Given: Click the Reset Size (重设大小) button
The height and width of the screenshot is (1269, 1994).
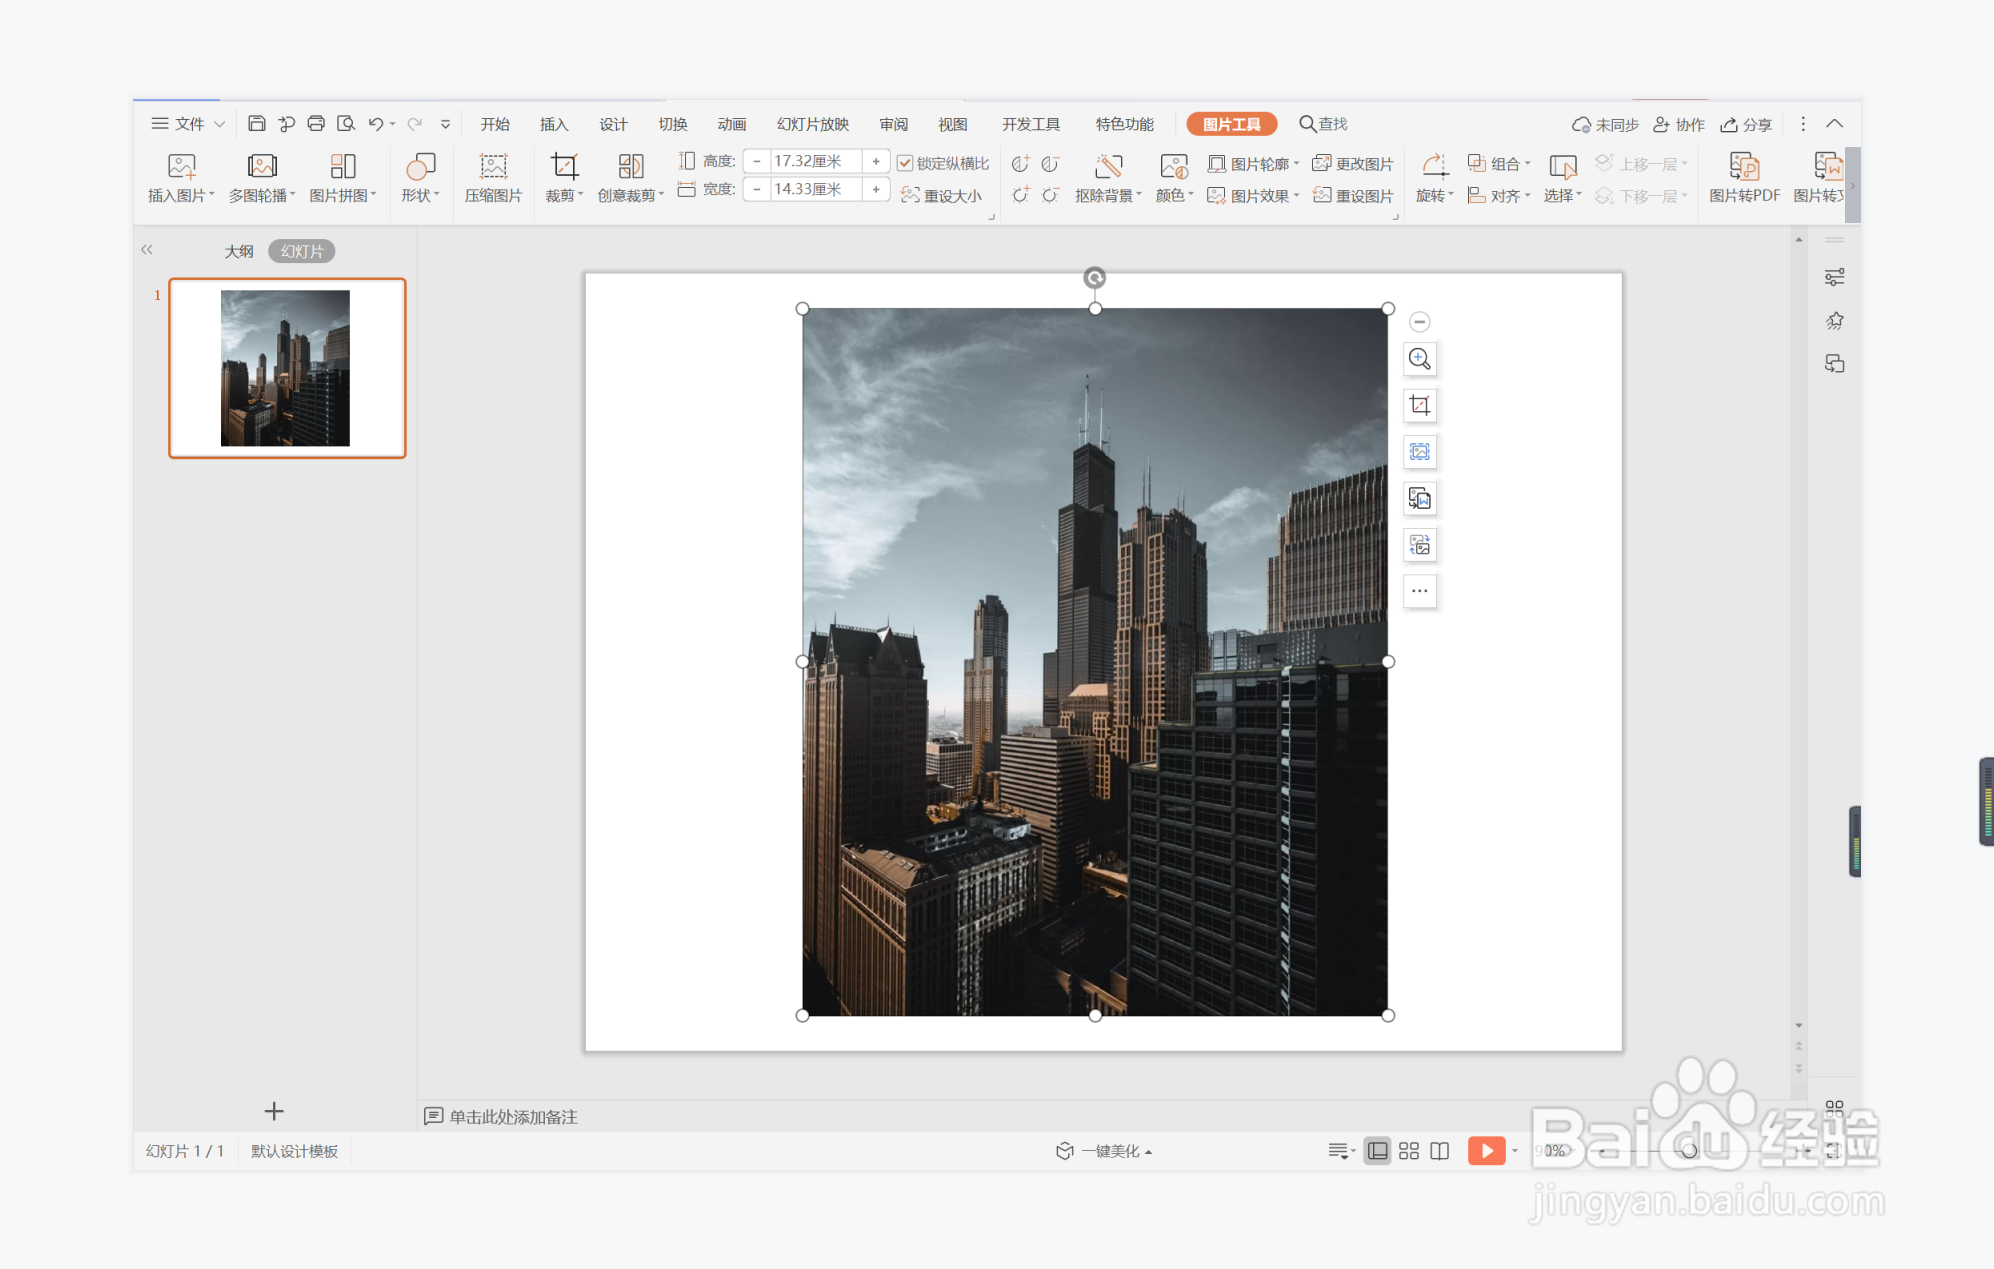Looking at the screenshot, I should click(x=941, y=196).
